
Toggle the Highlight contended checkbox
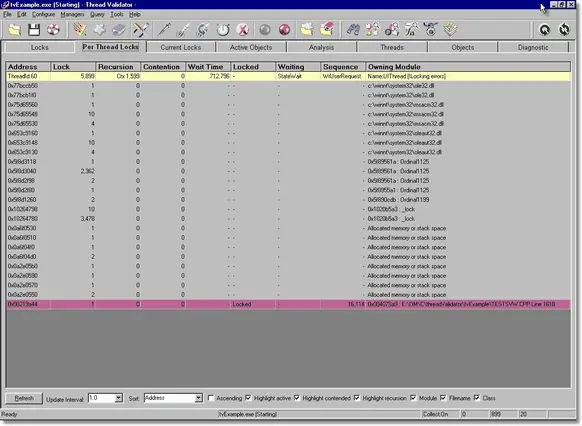click(x=297, y=398)
